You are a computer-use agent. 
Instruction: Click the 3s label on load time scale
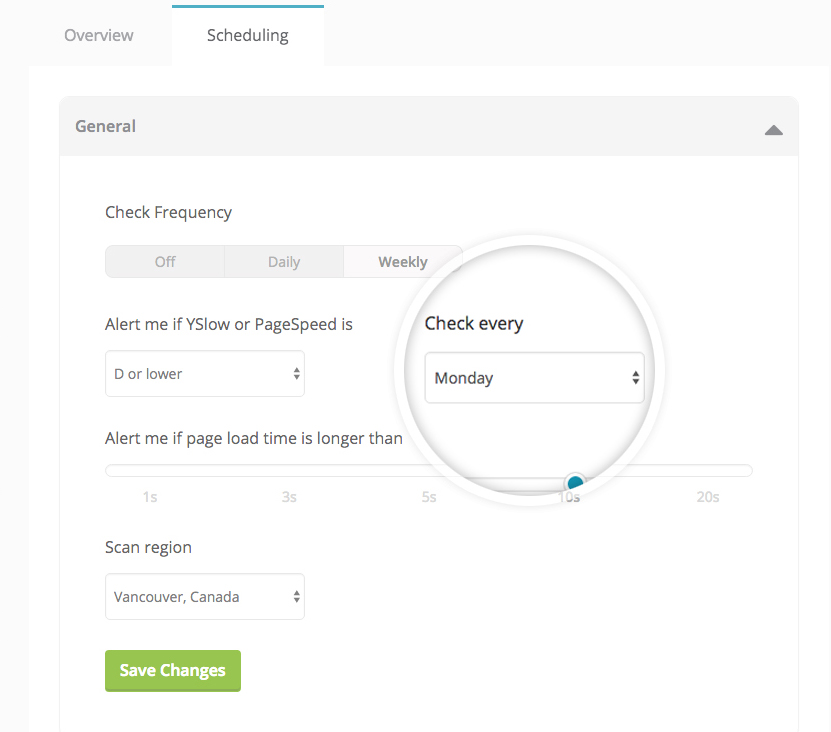pos(289,497)
